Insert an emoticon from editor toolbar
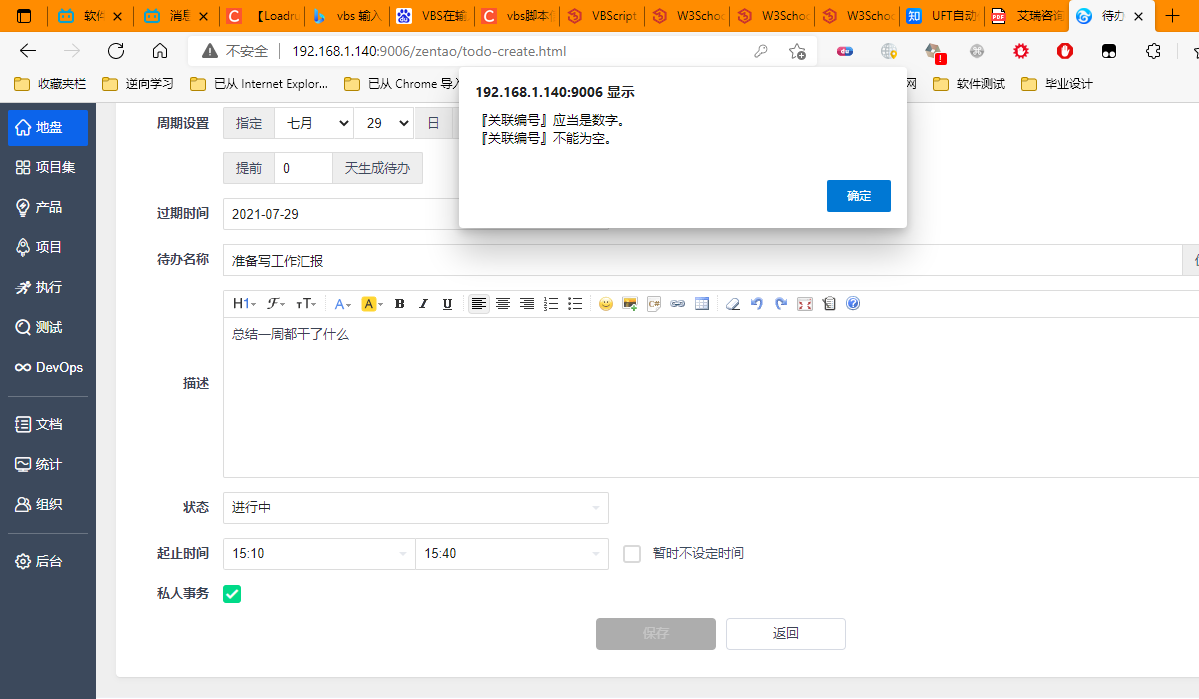1199x699 pixels. tap(605, 304)
